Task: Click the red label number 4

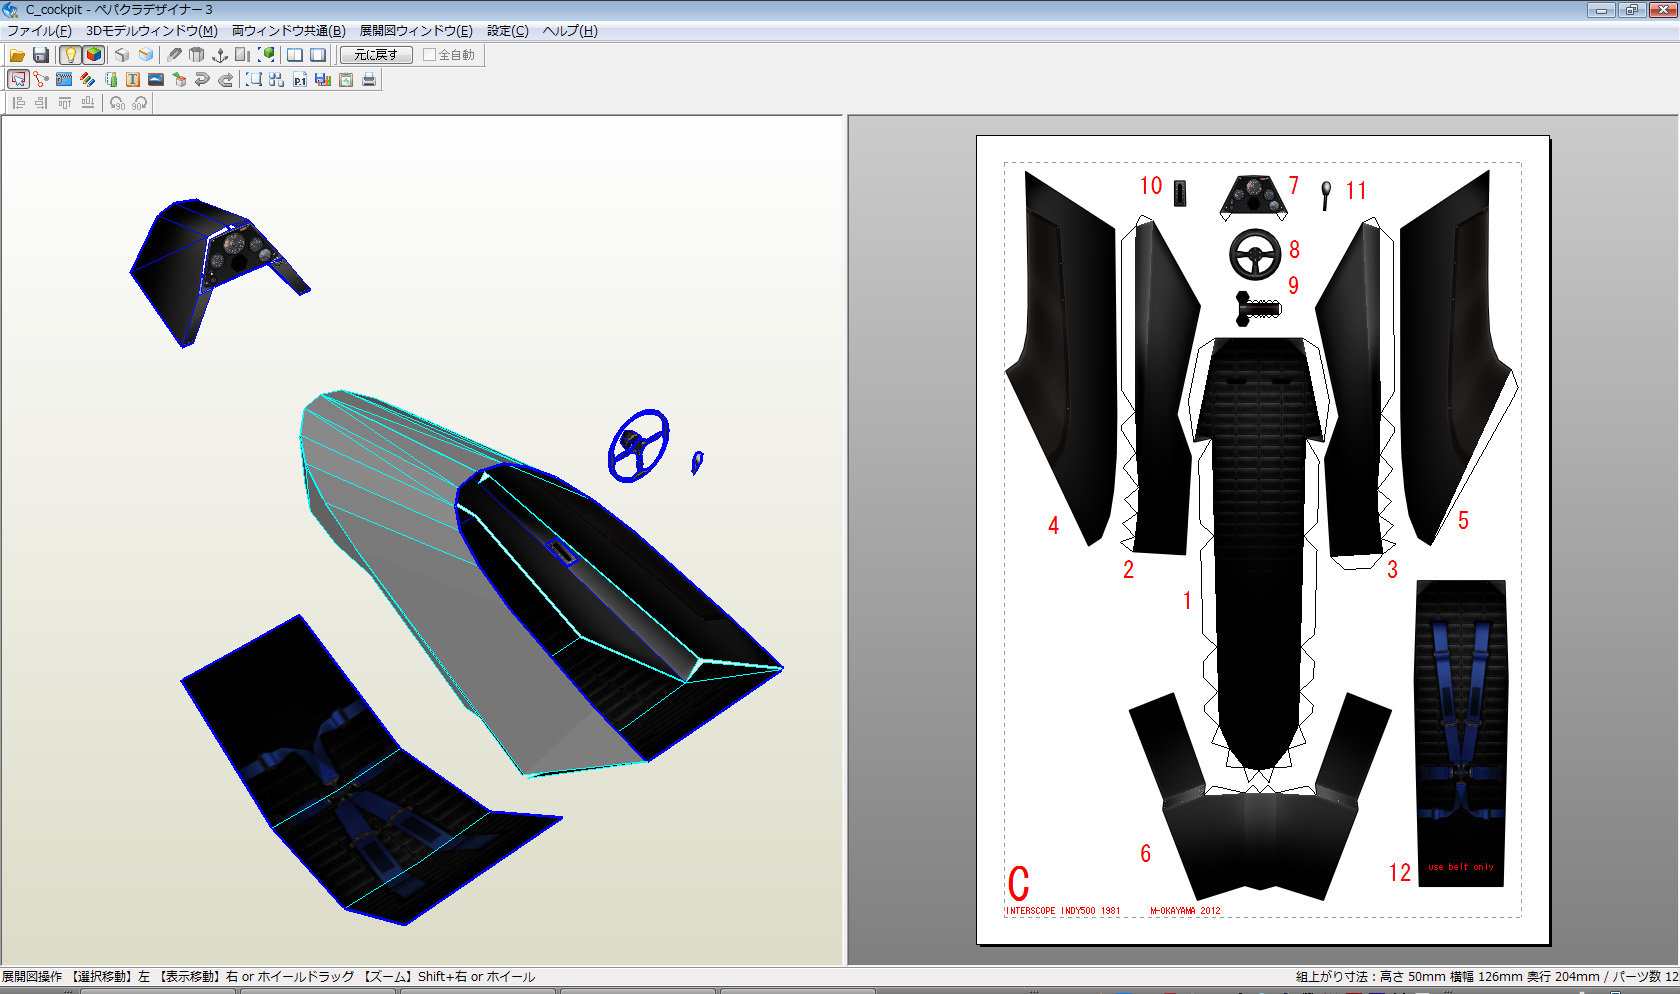Action: click(x=1053, y=525)
